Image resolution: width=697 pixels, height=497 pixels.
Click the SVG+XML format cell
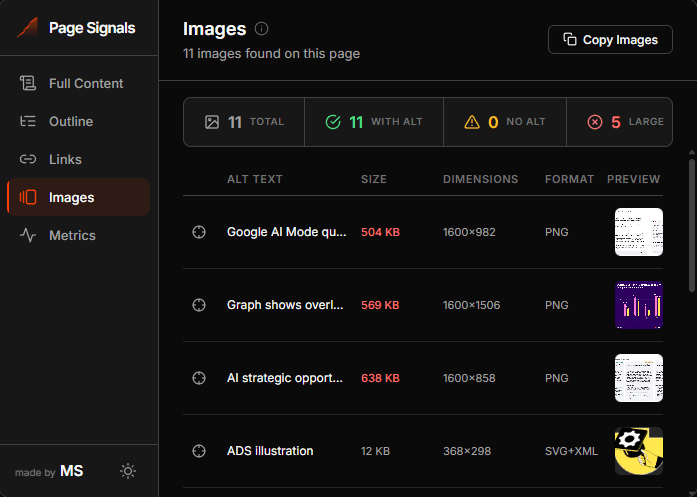[571, 451]
